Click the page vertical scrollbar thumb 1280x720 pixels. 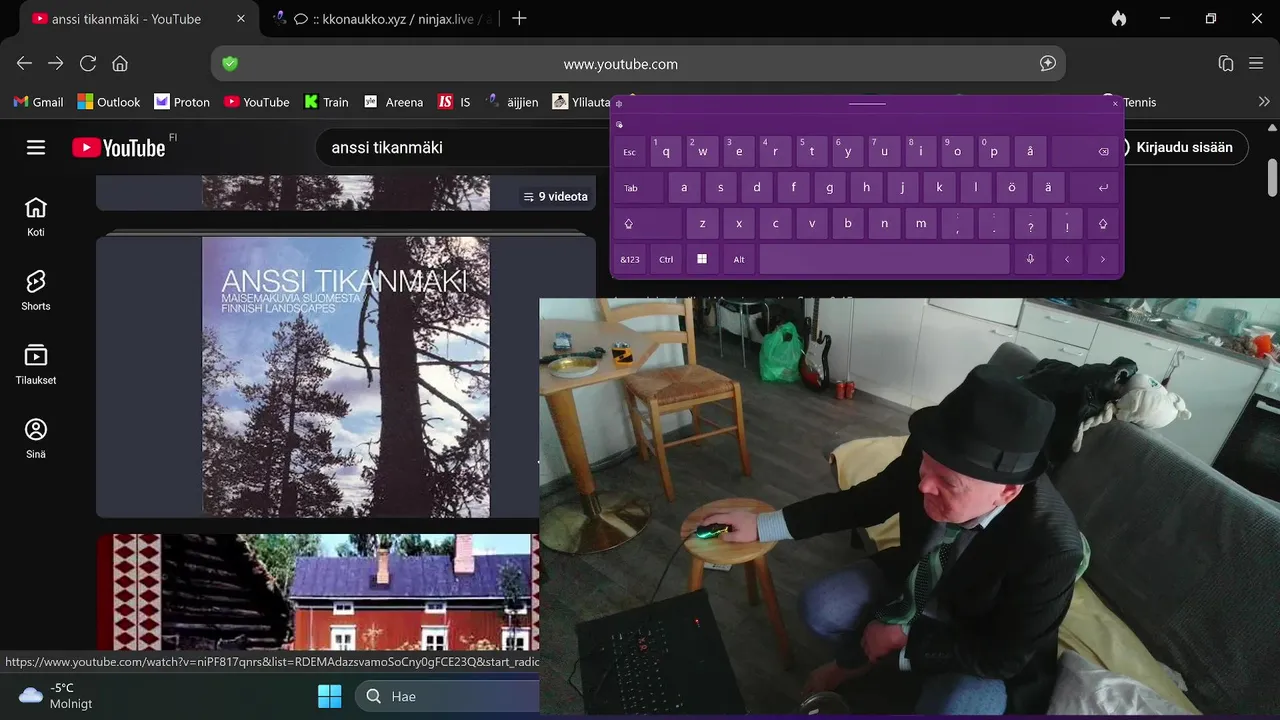(1272, 177)
